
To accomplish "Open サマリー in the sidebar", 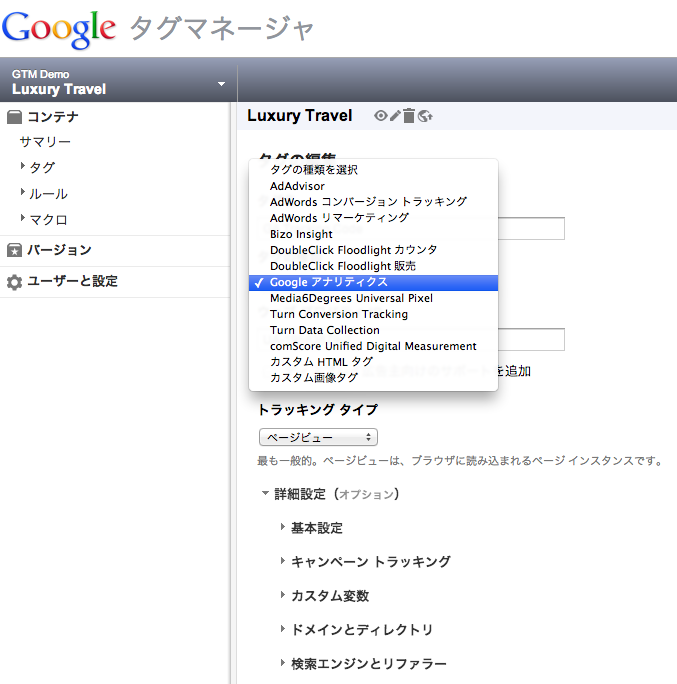I will tap(45, 142).
